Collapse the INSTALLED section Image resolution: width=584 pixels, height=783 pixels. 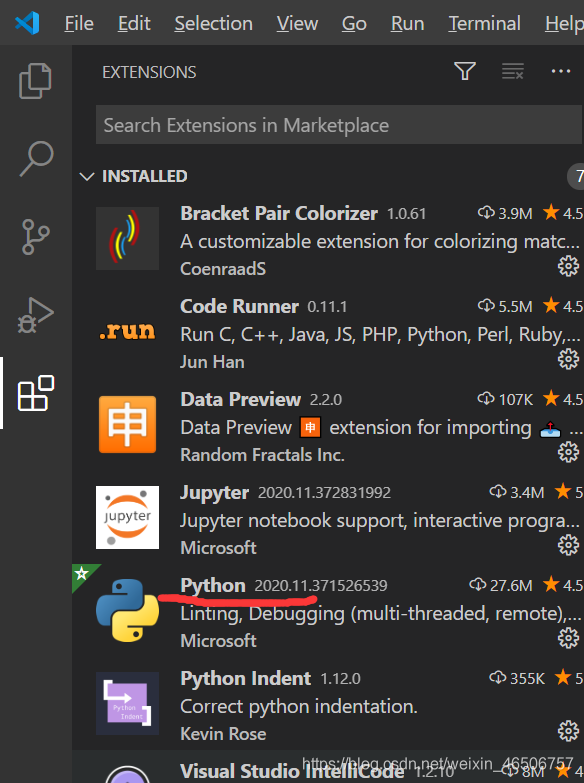click(x=87, y=176)
